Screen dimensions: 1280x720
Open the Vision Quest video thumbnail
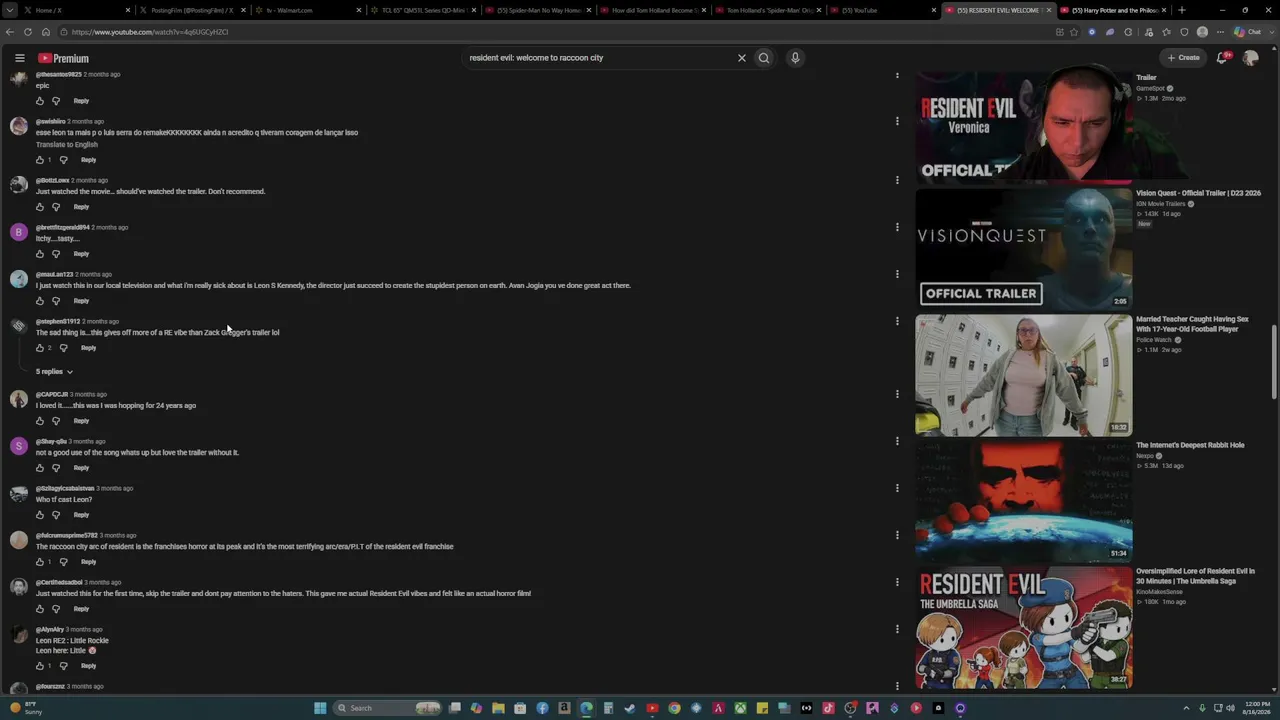coord(1024,248)
